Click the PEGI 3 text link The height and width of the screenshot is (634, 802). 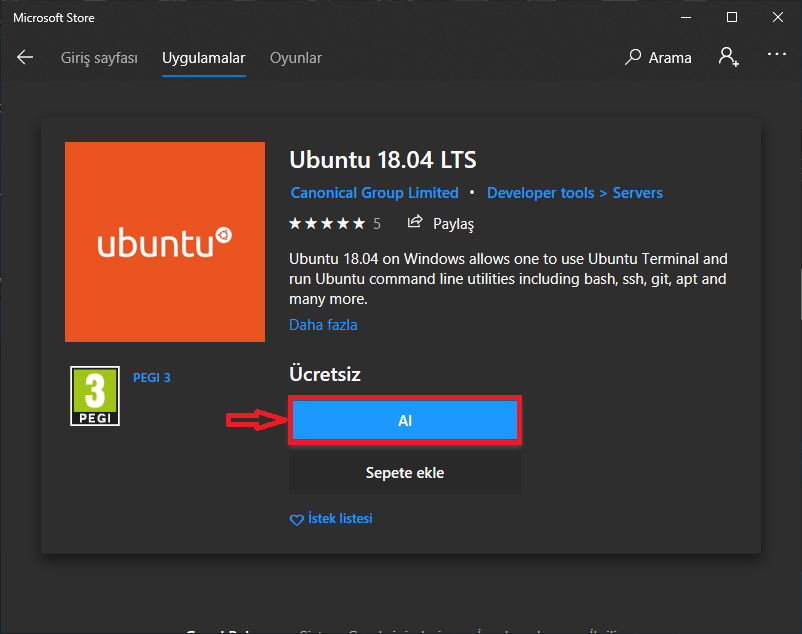[152, 378]
